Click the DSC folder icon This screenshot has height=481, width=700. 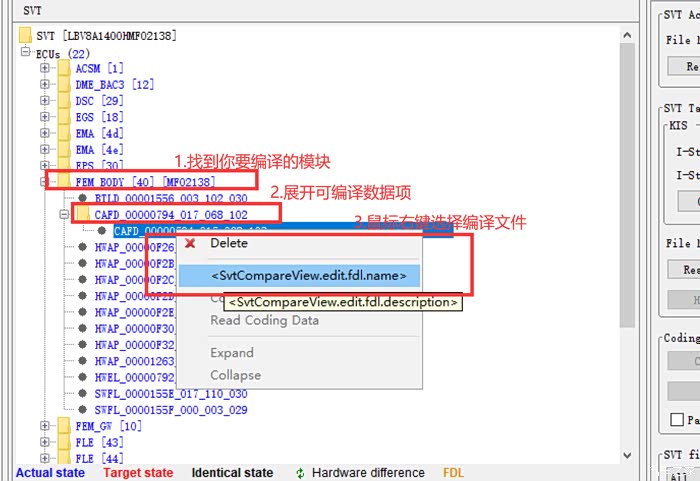tap(64, 100)
